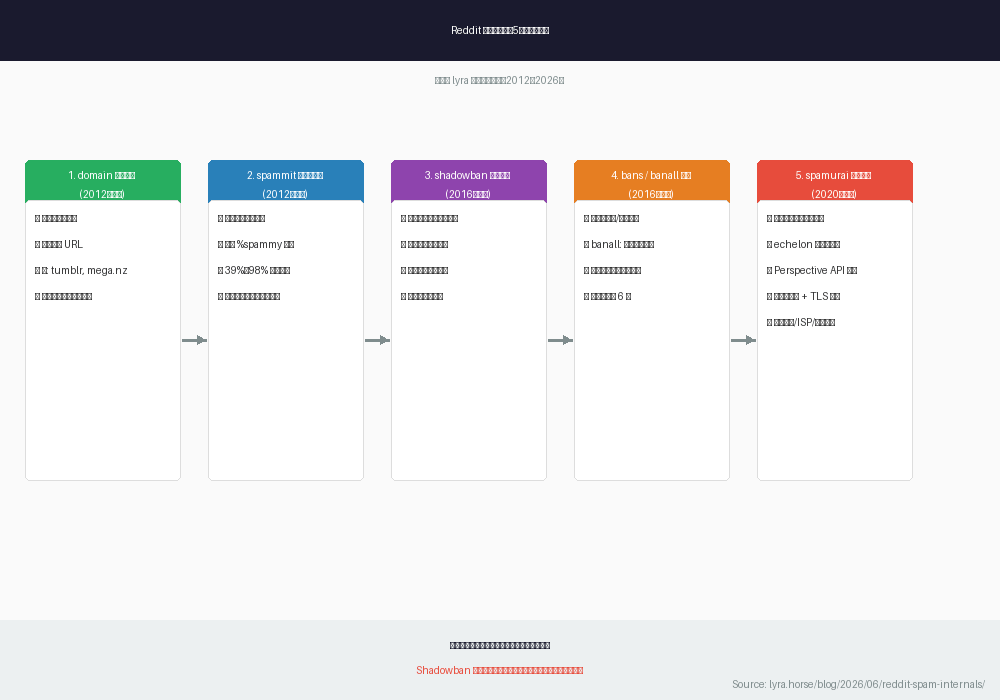
Task: Select the "Perspective API" bullet line
Action: [812, 270]
